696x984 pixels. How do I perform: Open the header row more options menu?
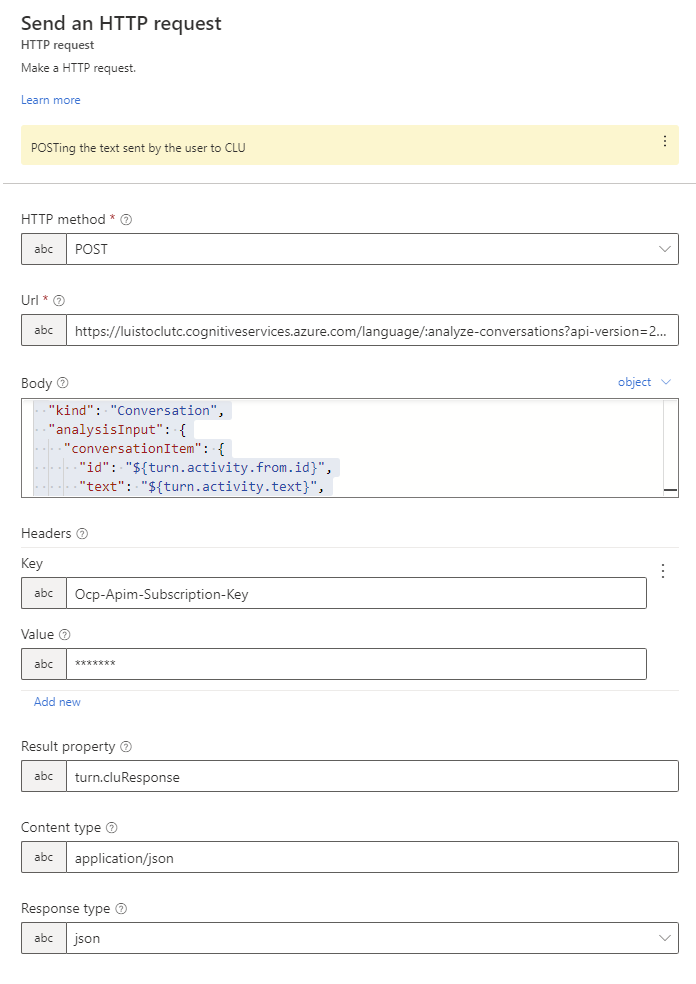pyautogui.click(x=663, y=570)
